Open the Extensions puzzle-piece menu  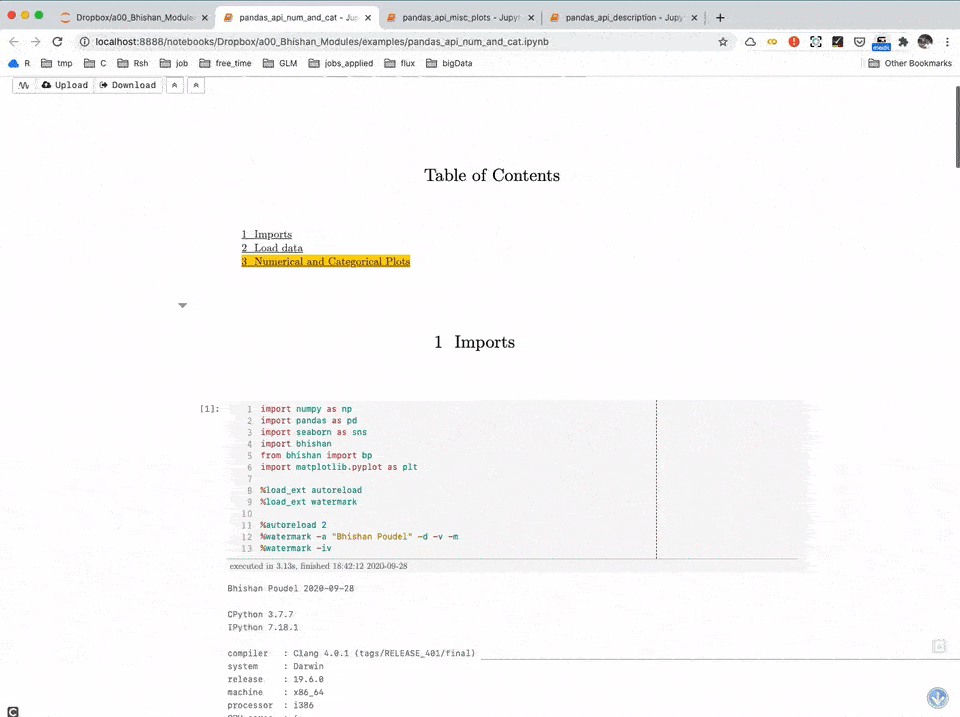[x=903, y=42]
